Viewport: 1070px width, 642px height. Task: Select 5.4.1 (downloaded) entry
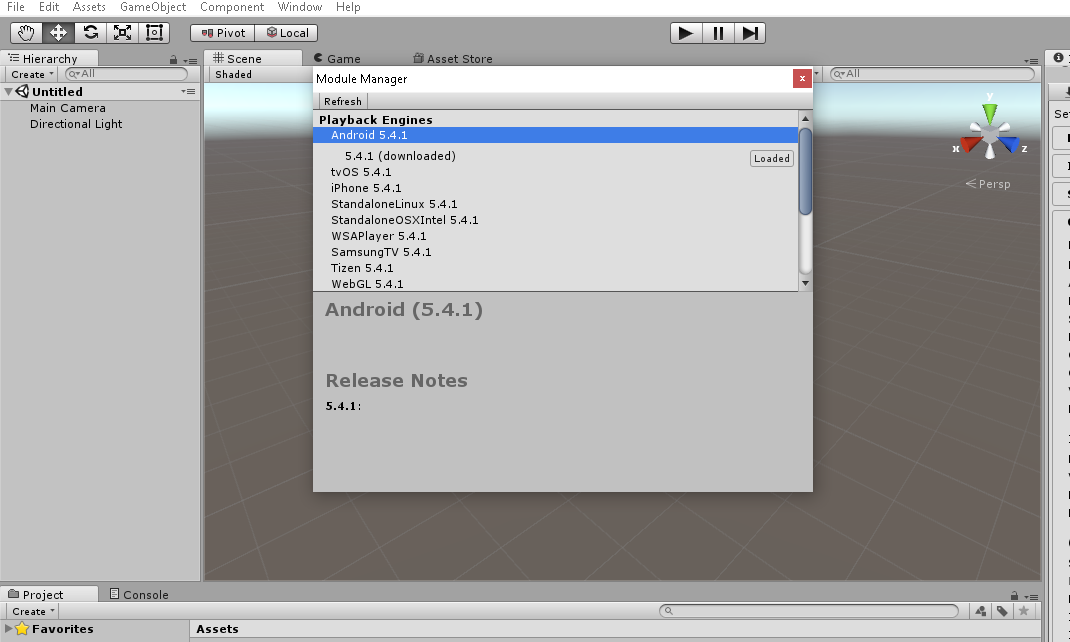[400, 156]
